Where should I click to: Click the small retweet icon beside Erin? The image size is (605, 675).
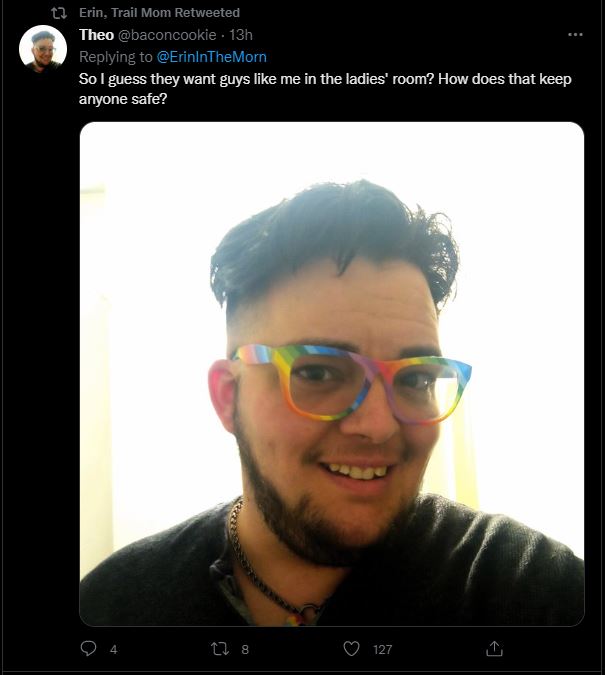59,13
